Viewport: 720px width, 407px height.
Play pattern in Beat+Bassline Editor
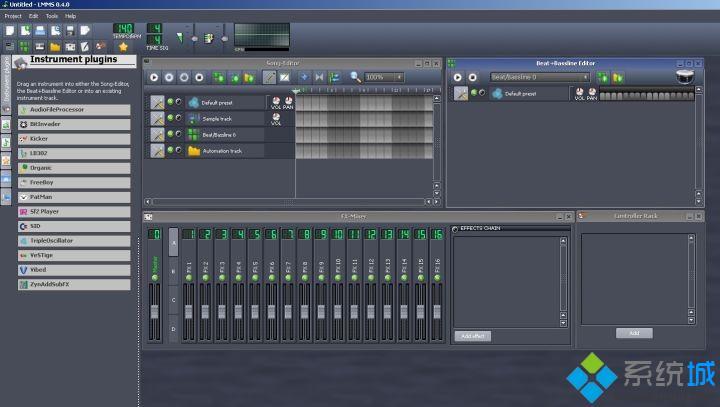click(457, 77)
